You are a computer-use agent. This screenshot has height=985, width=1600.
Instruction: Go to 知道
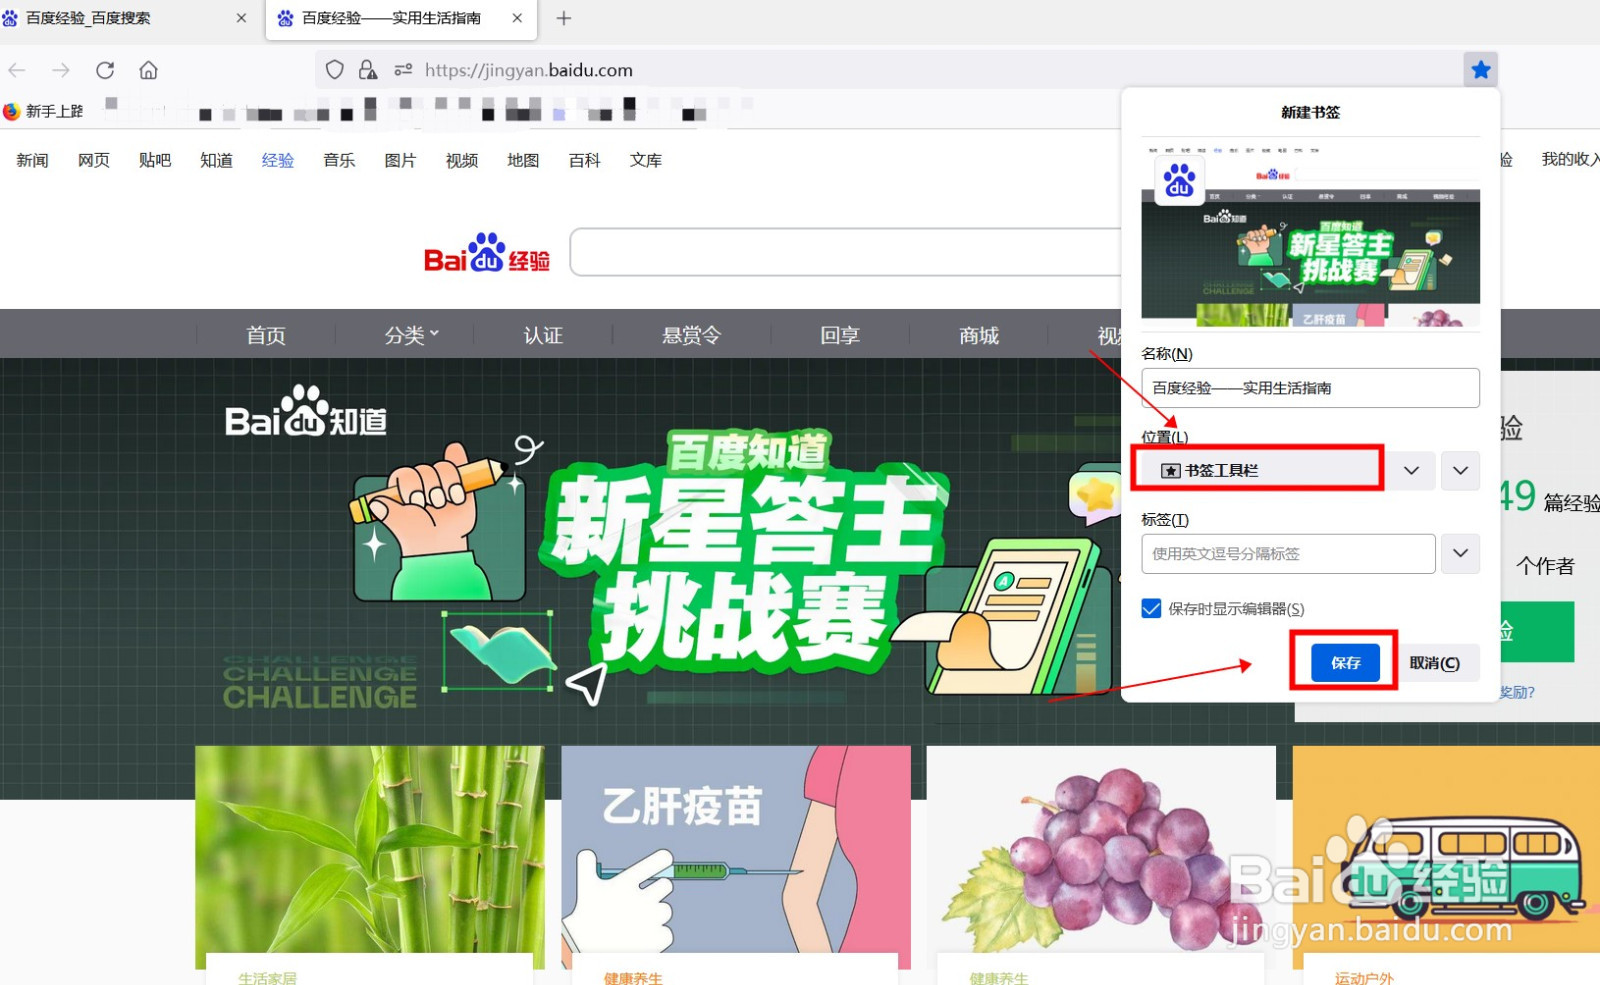click(216, 160)
